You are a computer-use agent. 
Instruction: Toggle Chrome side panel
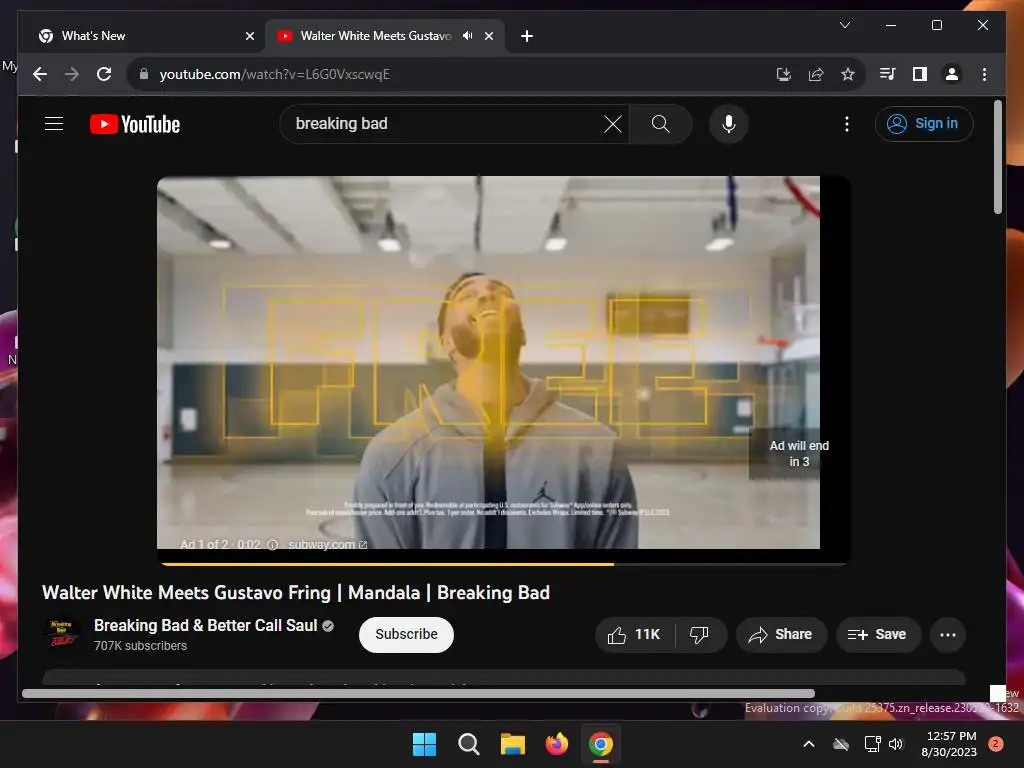[920, 74]
